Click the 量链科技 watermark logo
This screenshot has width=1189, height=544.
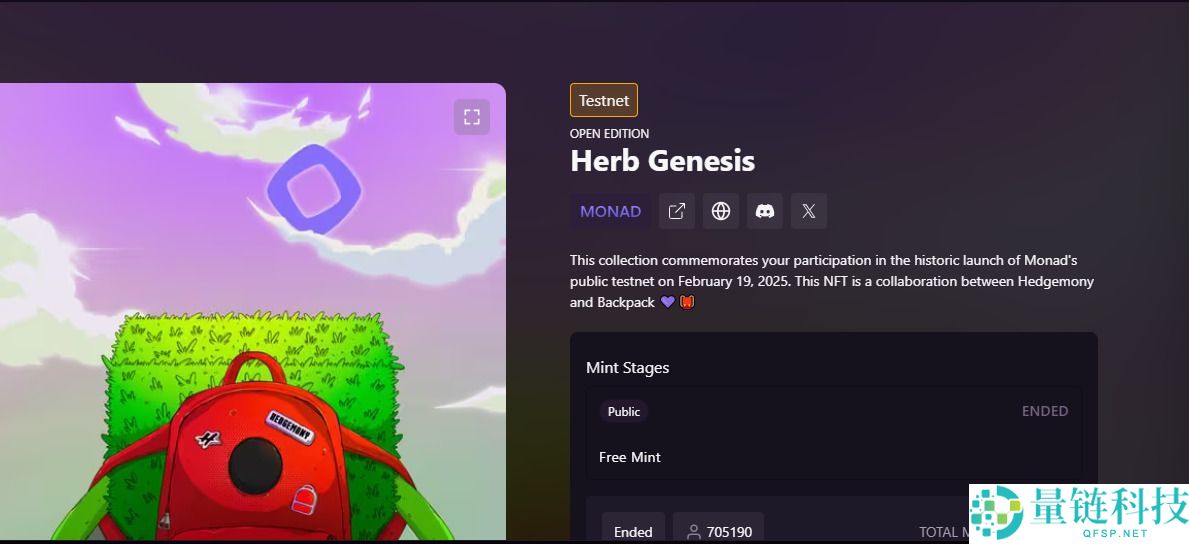(x=1079, y=513)
